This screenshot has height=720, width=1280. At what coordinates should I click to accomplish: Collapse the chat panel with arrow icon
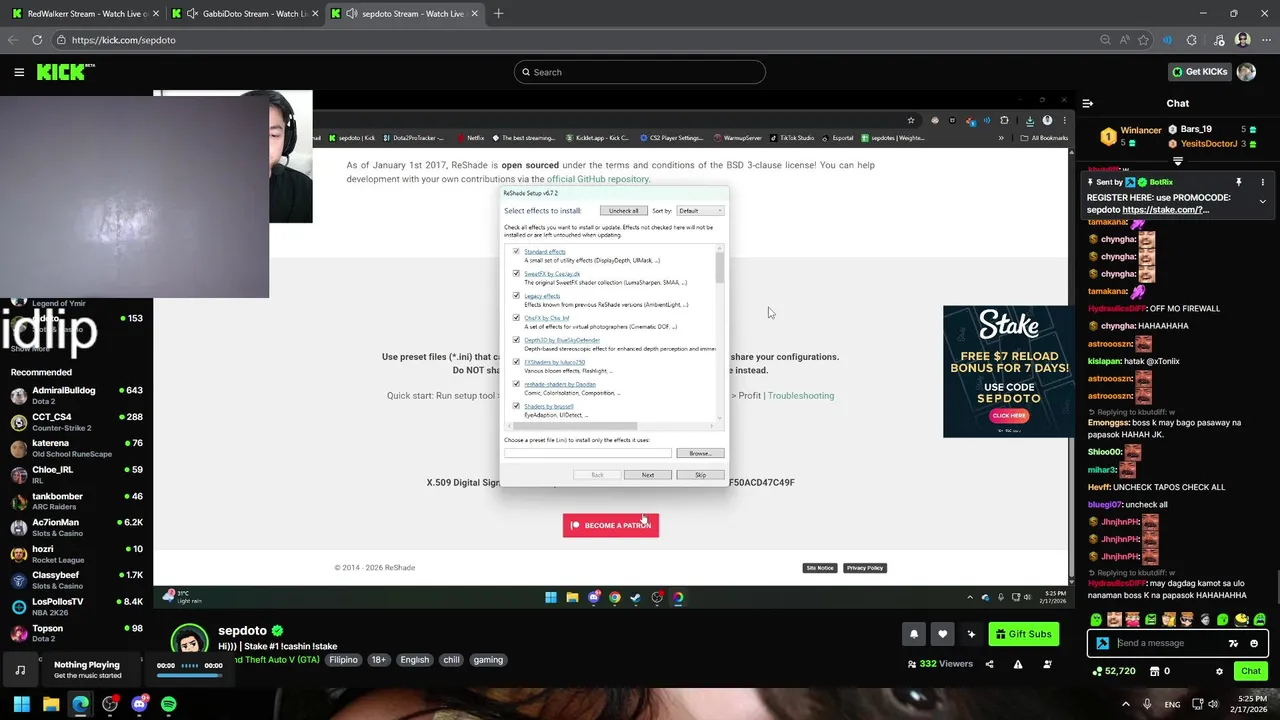(x=1088, y=103)
